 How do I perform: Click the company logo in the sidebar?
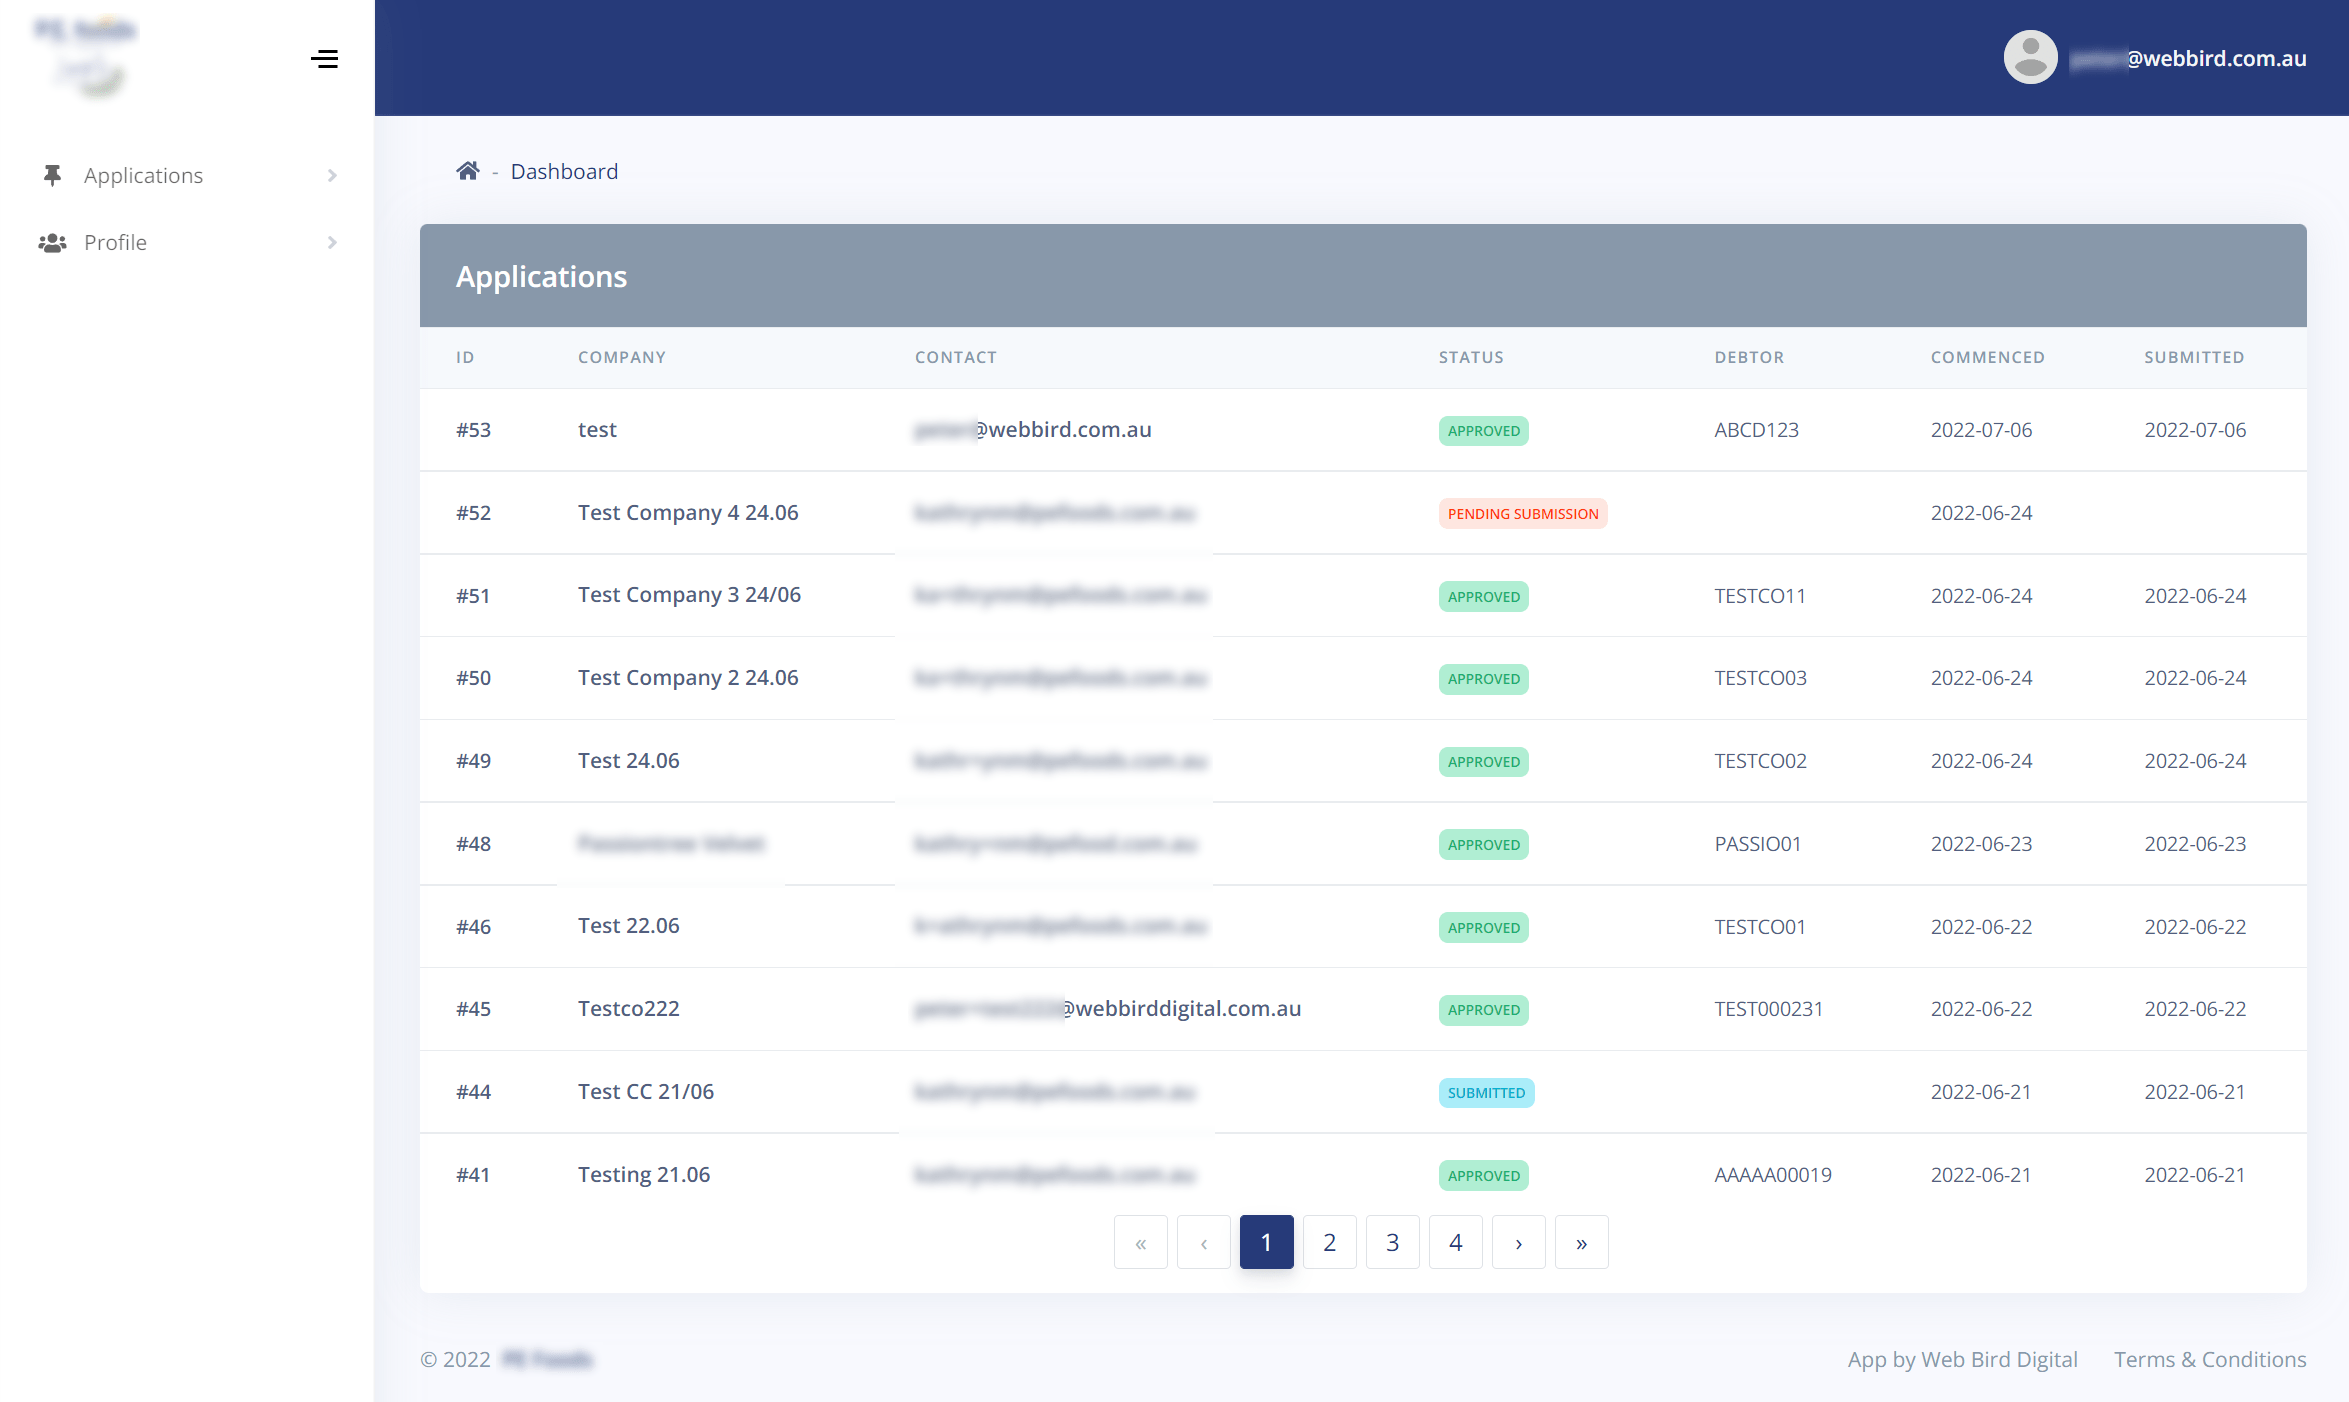click(x=88, y=58)
